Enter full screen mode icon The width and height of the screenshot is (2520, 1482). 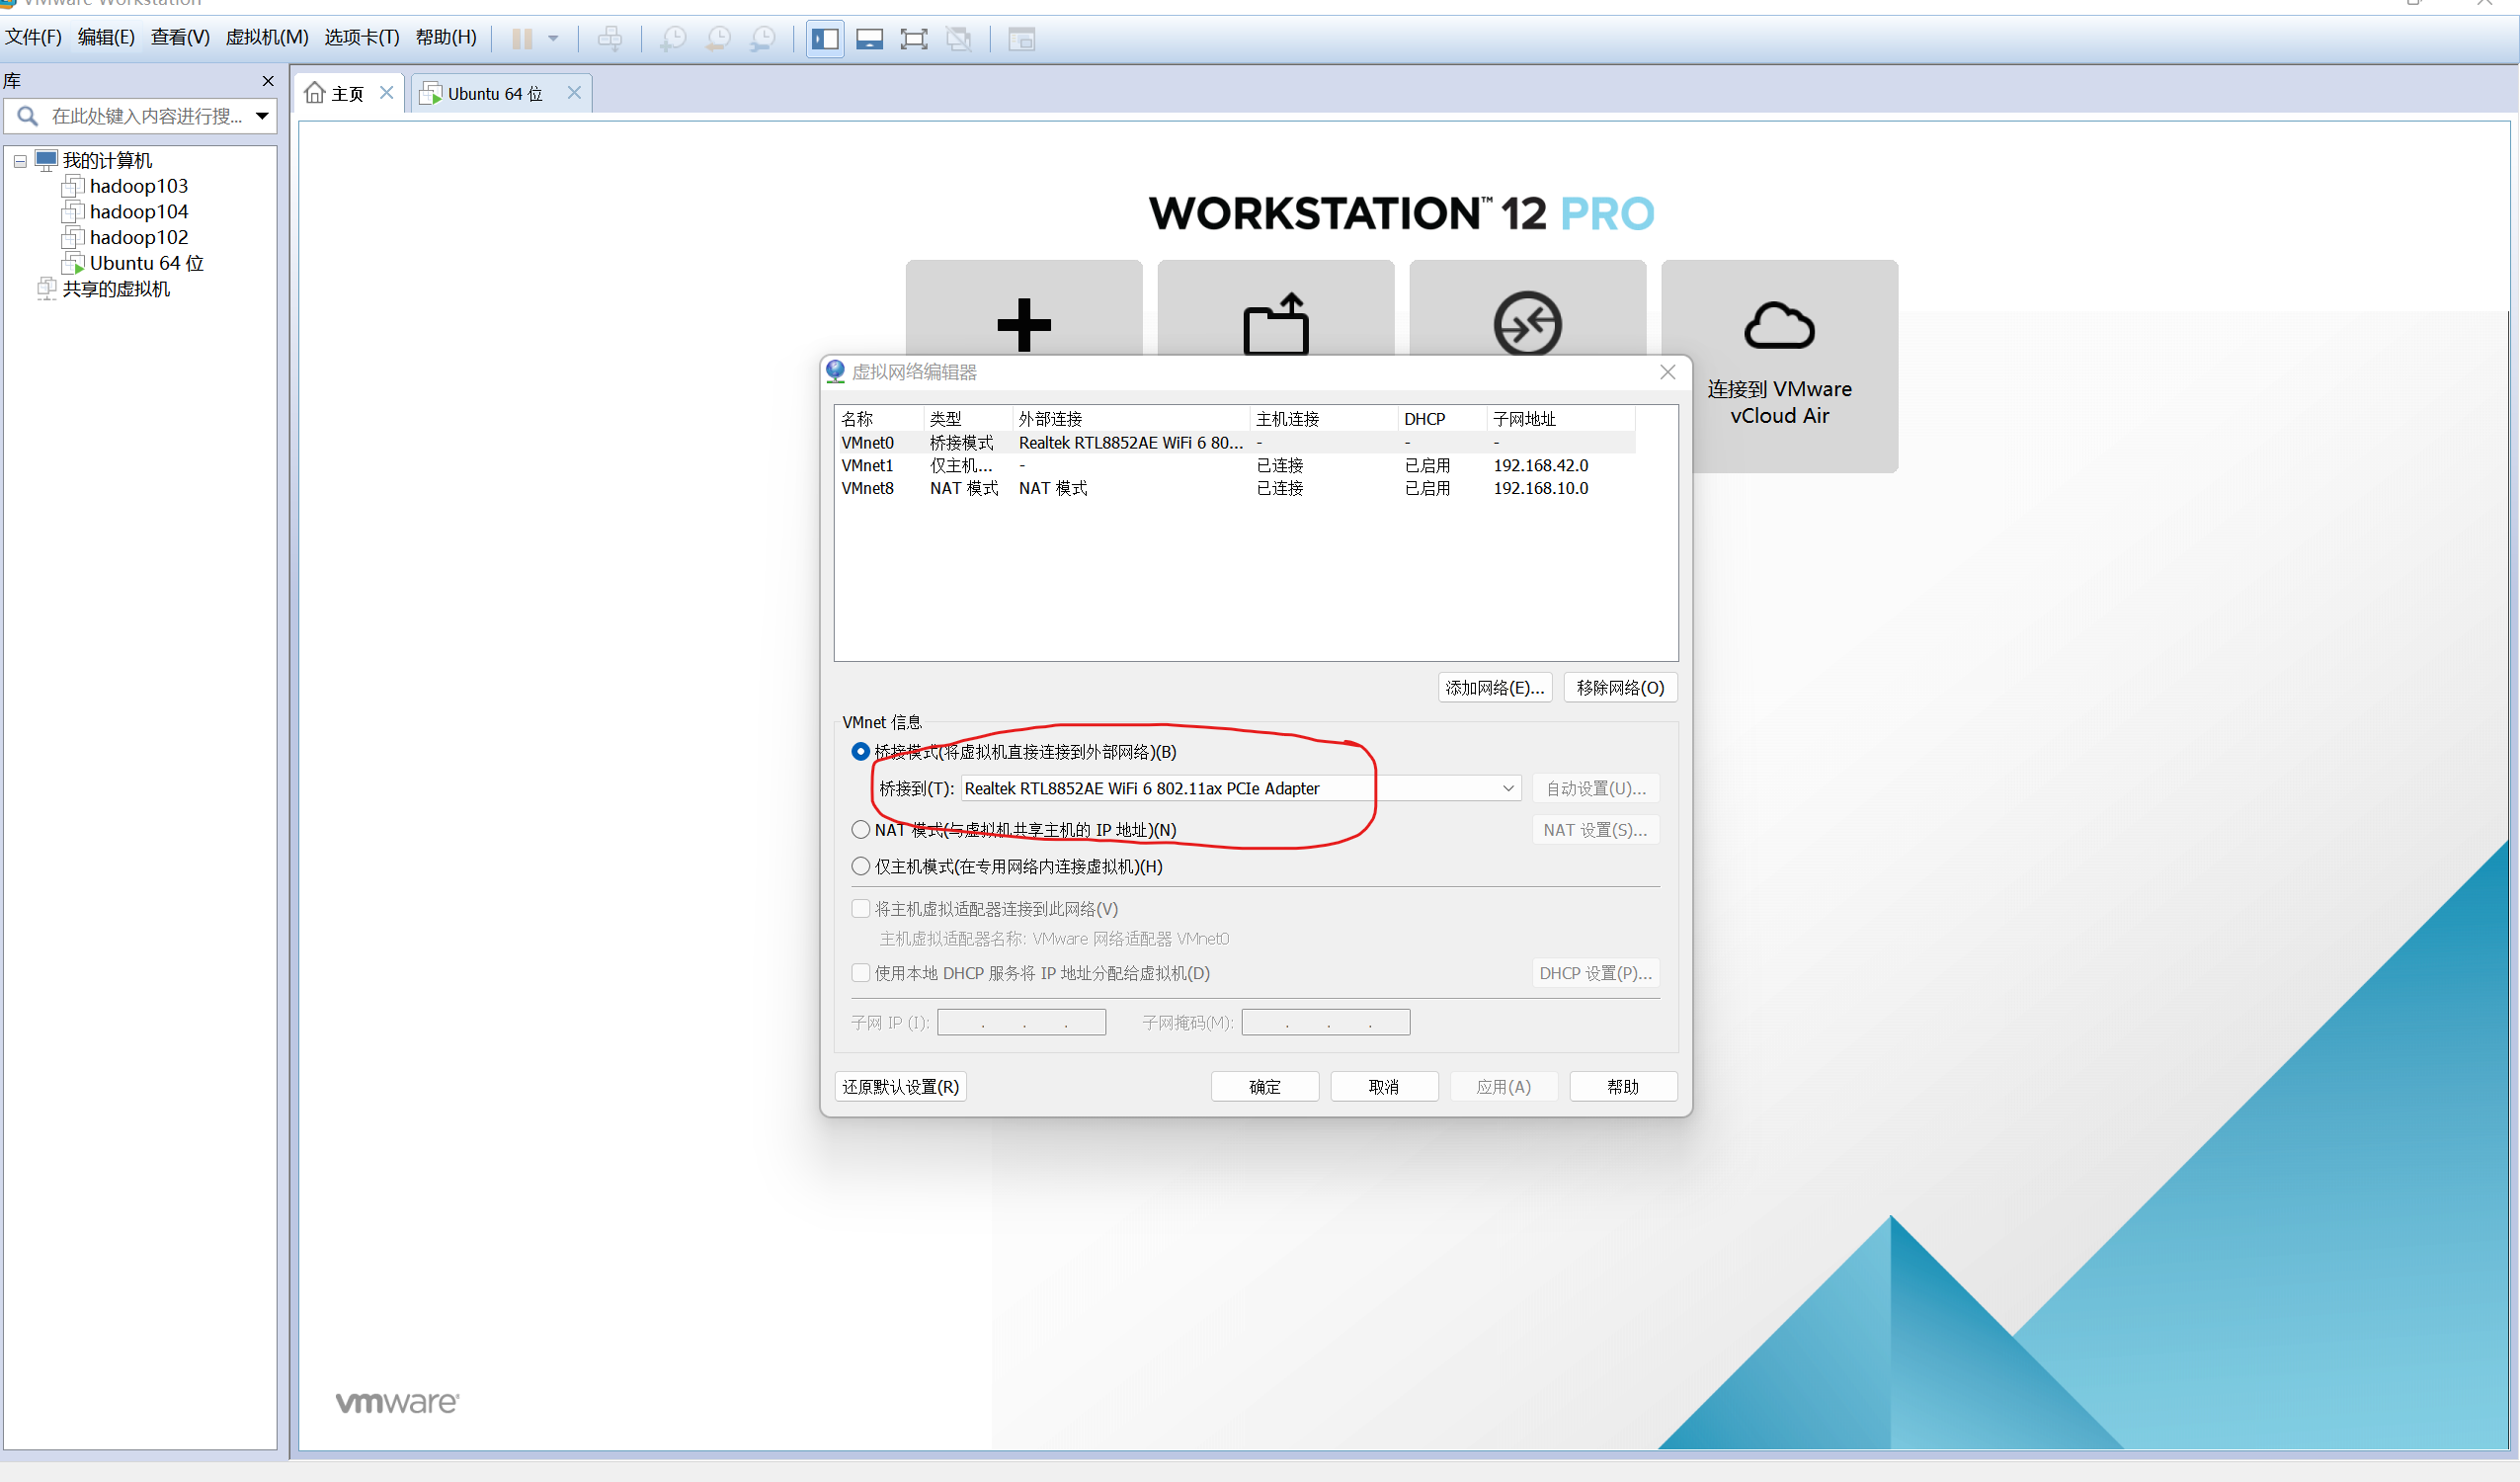(x=913, y=39)
